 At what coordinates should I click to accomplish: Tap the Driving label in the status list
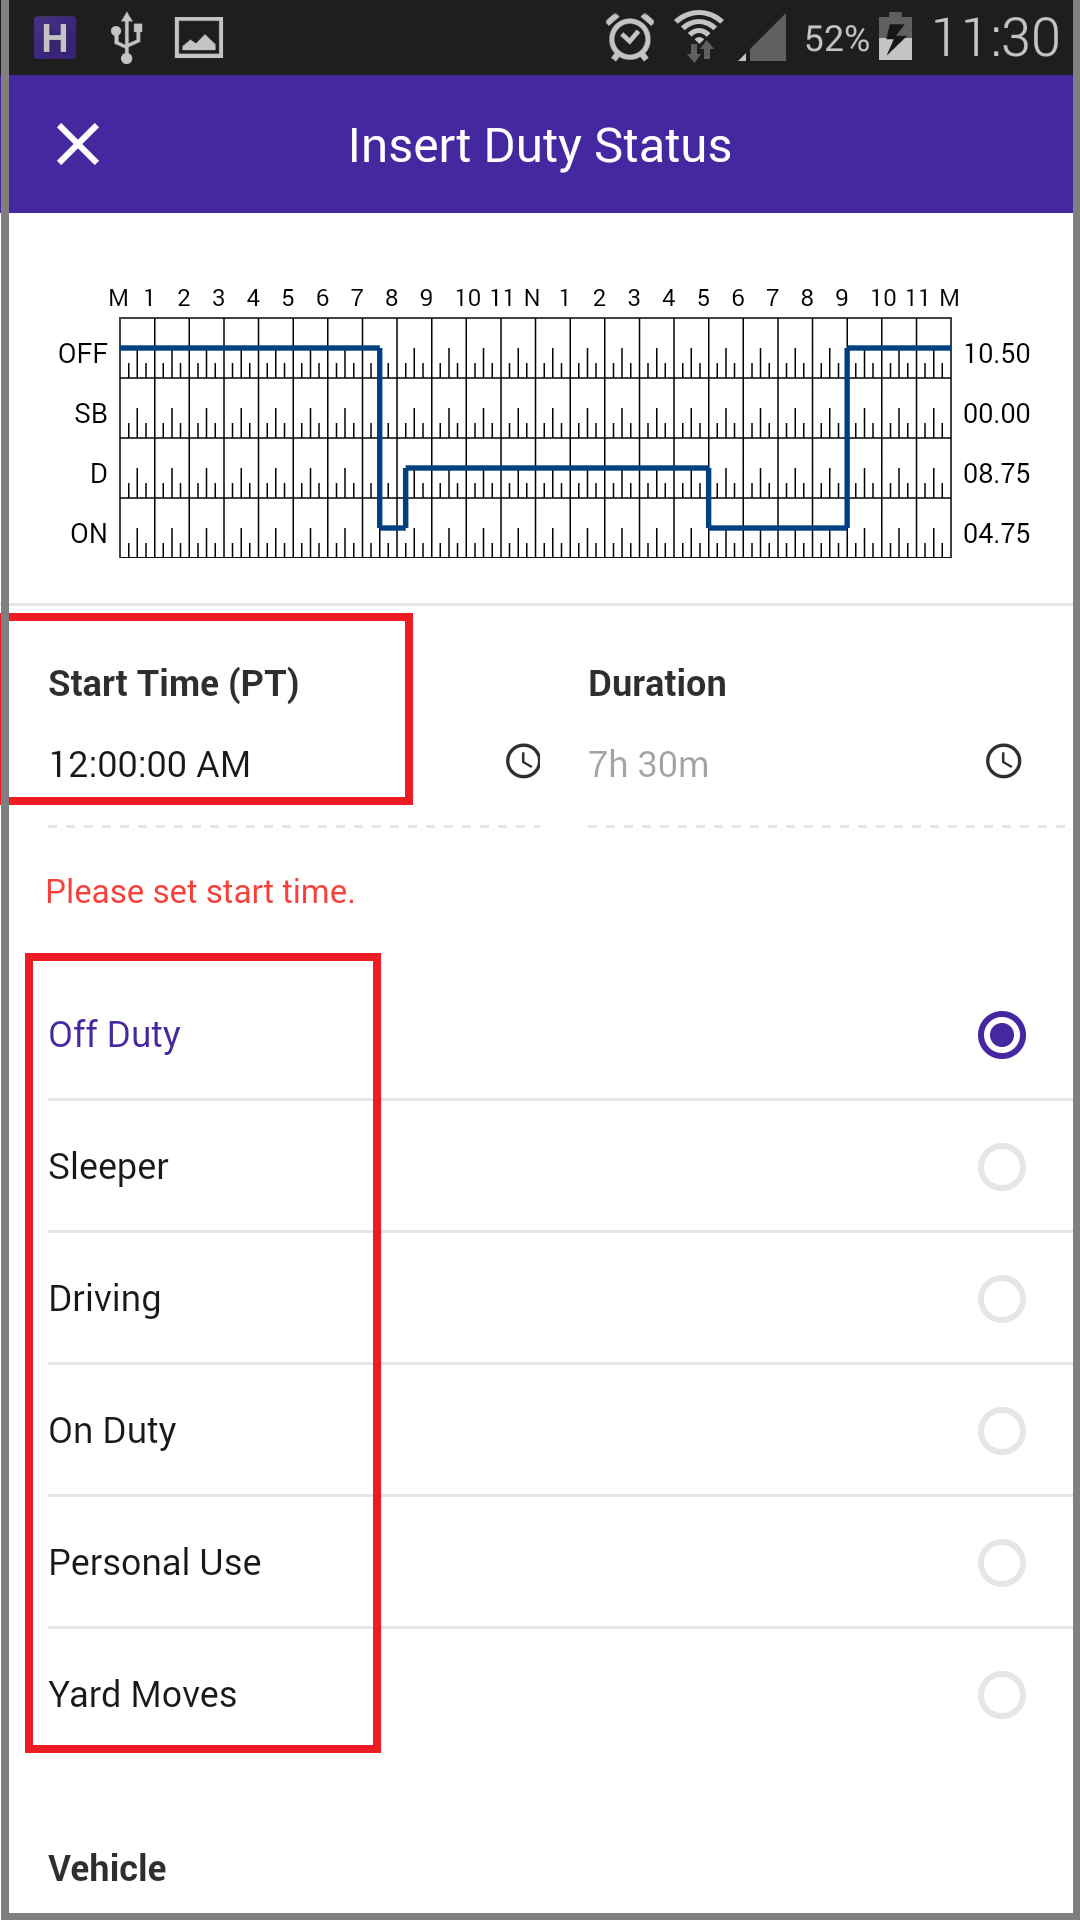click(x=105, y=1299)
